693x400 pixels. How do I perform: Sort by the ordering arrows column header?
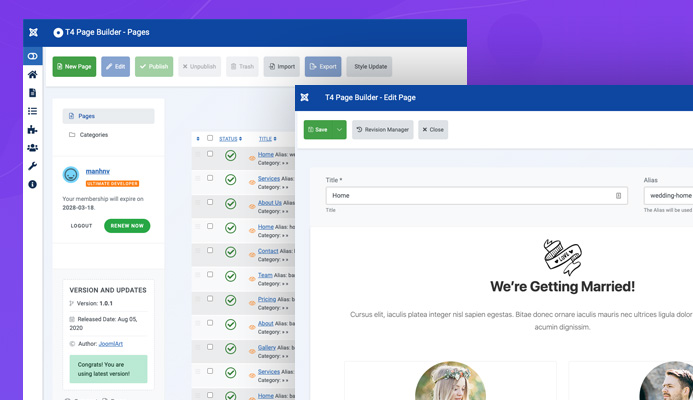[x=198, y=139]
